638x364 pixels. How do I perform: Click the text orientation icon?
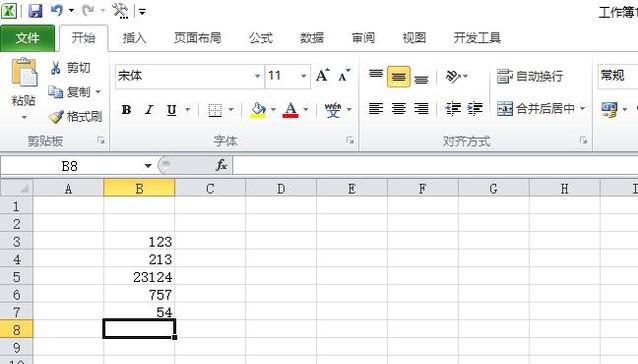click(x=453, y=76)
